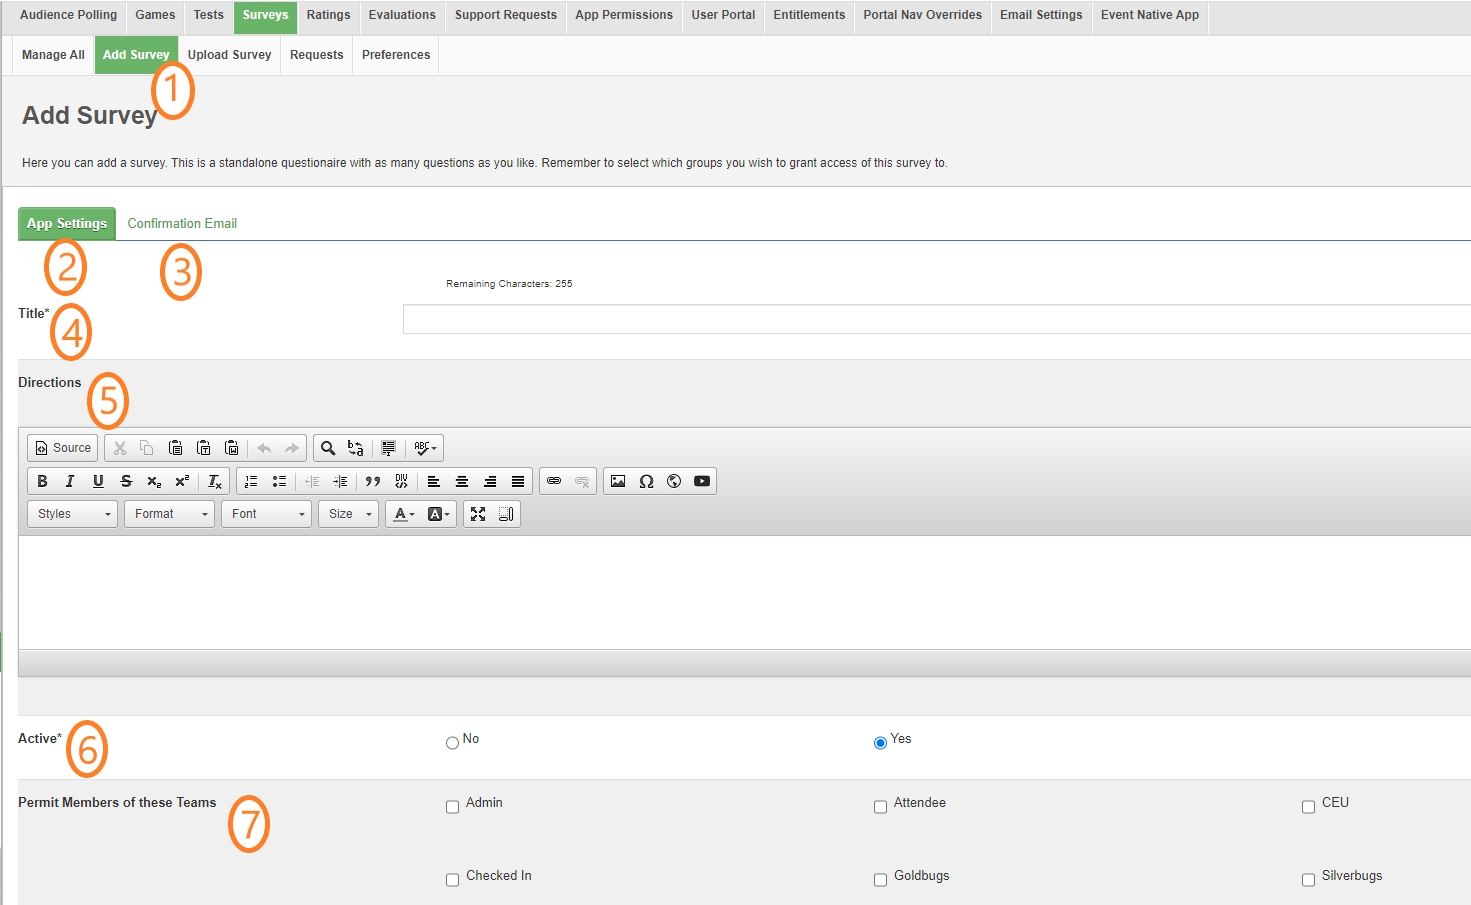Image resolution: width=1471 pixels, height=905 pixels.
Task: Open the Styles dropdown
Action: (x=72, y=514)
